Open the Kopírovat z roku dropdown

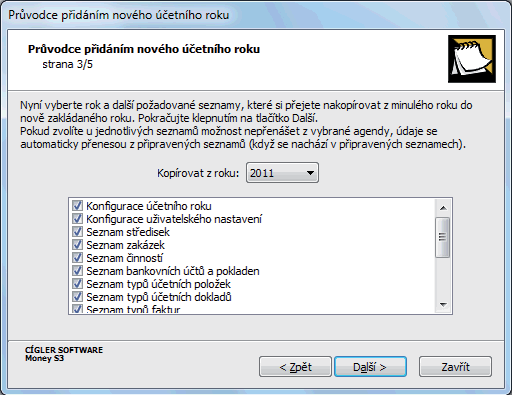coord(282,173)
